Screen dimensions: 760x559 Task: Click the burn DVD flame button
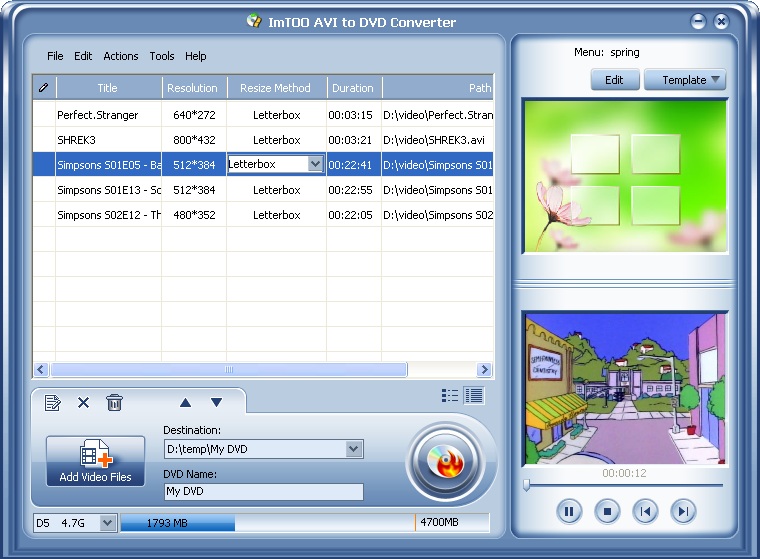coord(445,462)
